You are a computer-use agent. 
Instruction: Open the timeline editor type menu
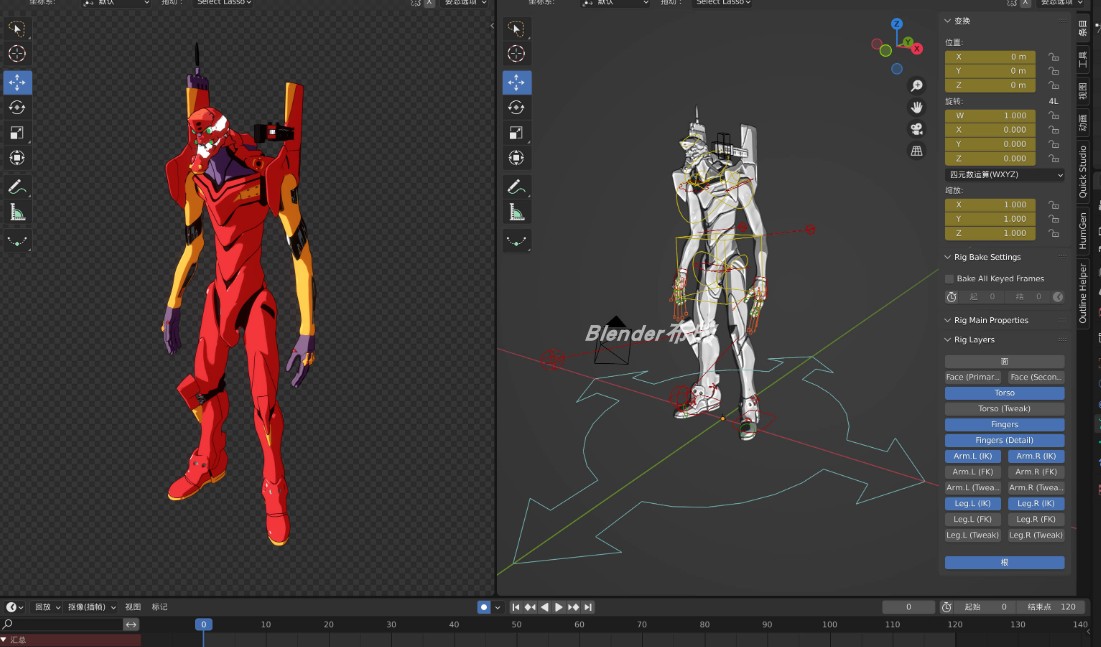(14, 607)
